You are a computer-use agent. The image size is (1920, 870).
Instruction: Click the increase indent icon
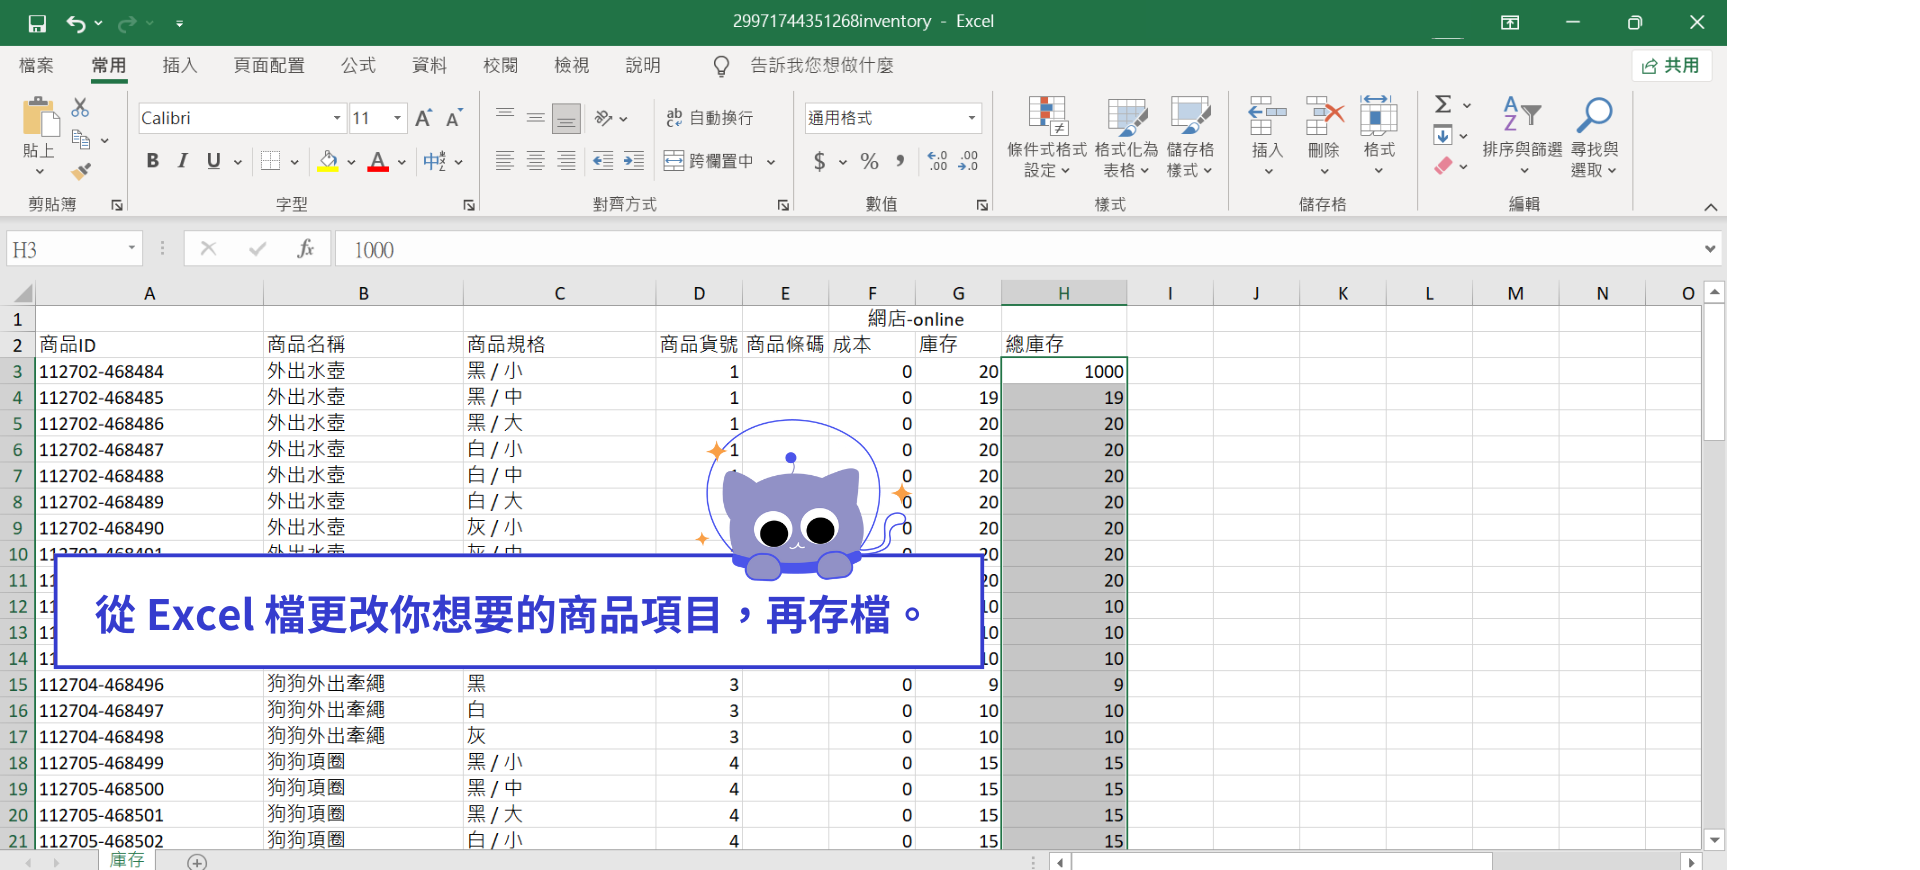[x=634, y=161]
